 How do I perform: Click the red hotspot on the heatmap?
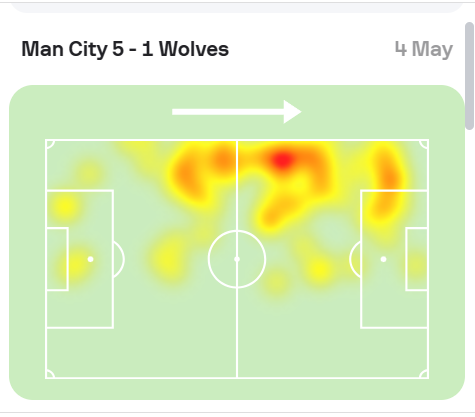(x=283, y=160)
